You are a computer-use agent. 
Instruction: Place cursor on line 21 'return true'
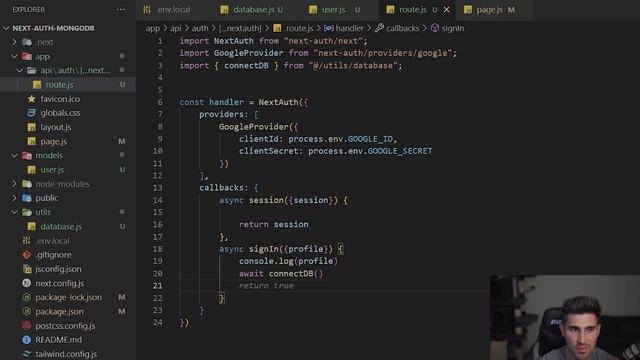pyautogui.click(x=266, y=286)
